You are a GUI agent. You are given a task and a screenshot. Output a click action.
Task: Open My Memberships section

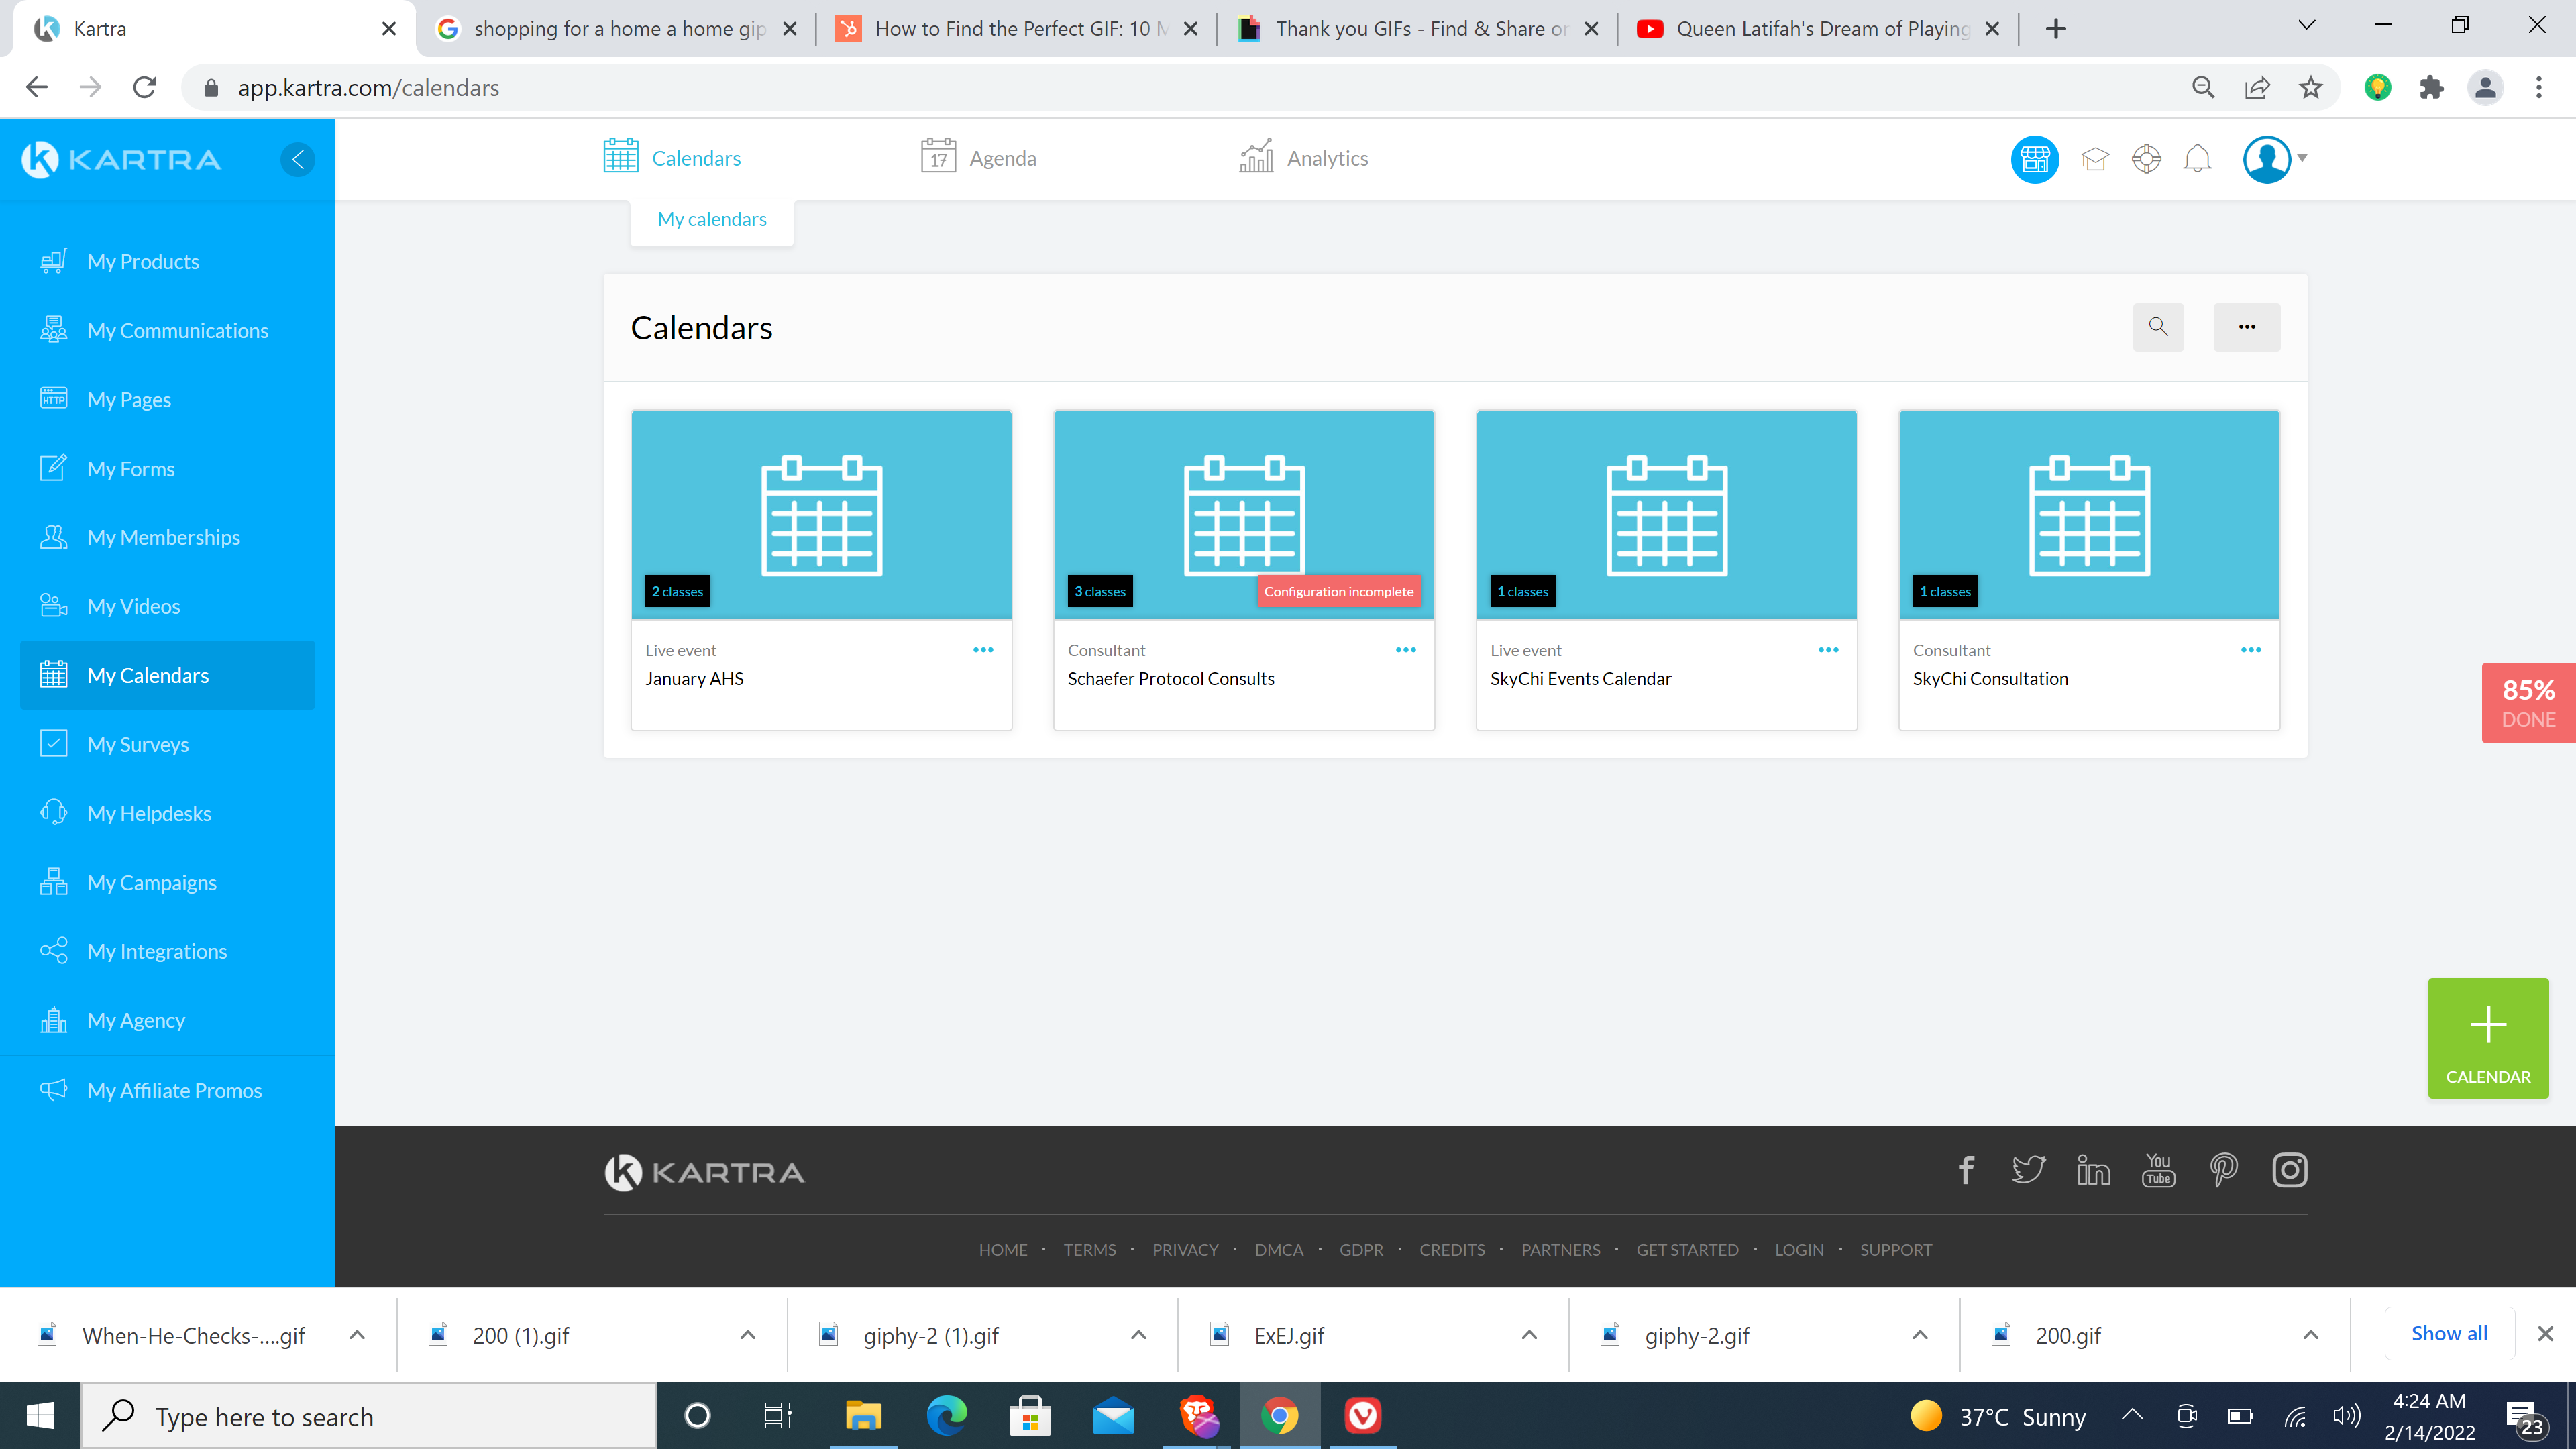tap(163, 537)
